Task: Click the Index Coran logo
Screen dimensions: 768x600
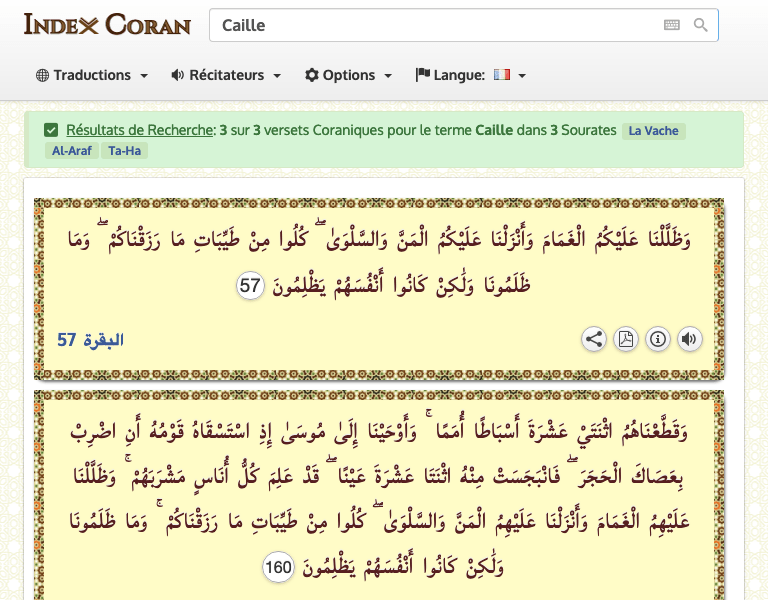Action: 107,24
